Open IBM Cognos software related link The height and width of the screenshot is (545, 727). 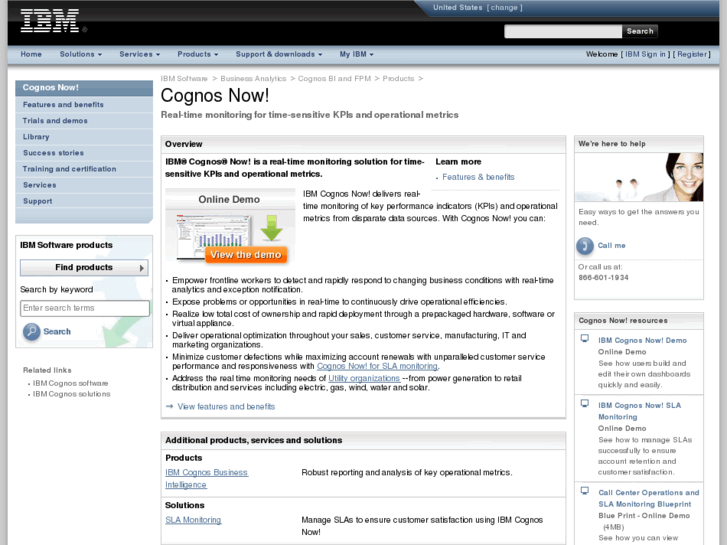pyautogui.click(x=70, y=383)
